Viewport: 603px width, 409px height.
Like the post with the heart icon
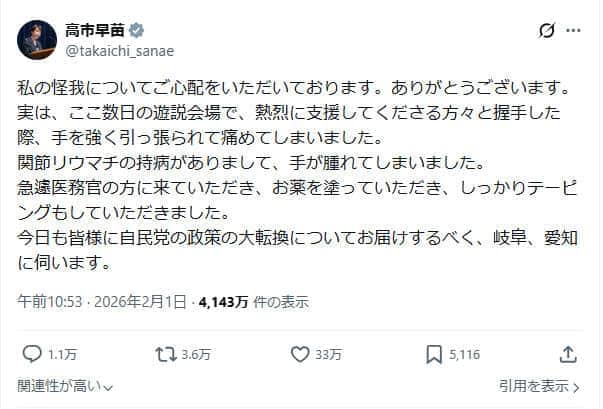[x=300, y=353]
